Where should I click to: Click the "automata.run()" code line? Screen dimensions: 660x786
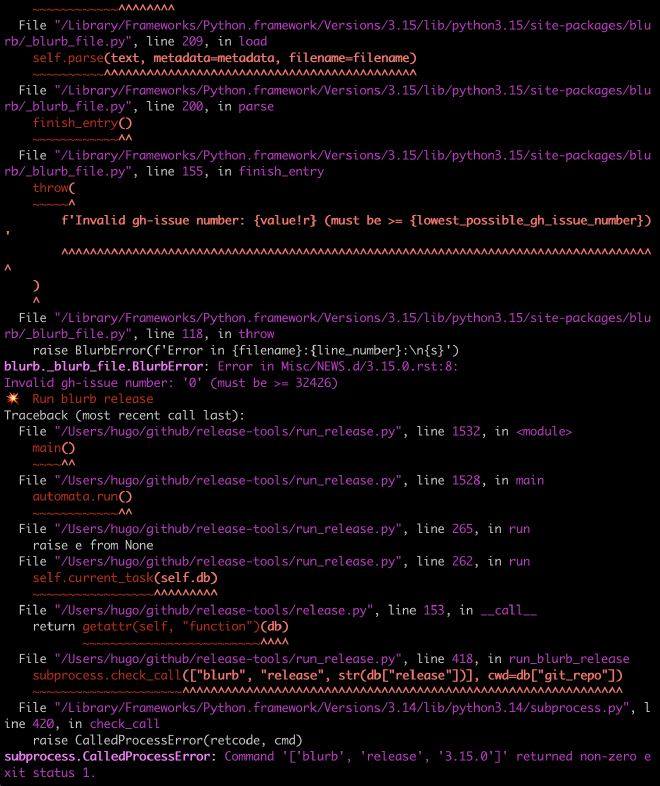pyautogui.click(x=82, y=497)
